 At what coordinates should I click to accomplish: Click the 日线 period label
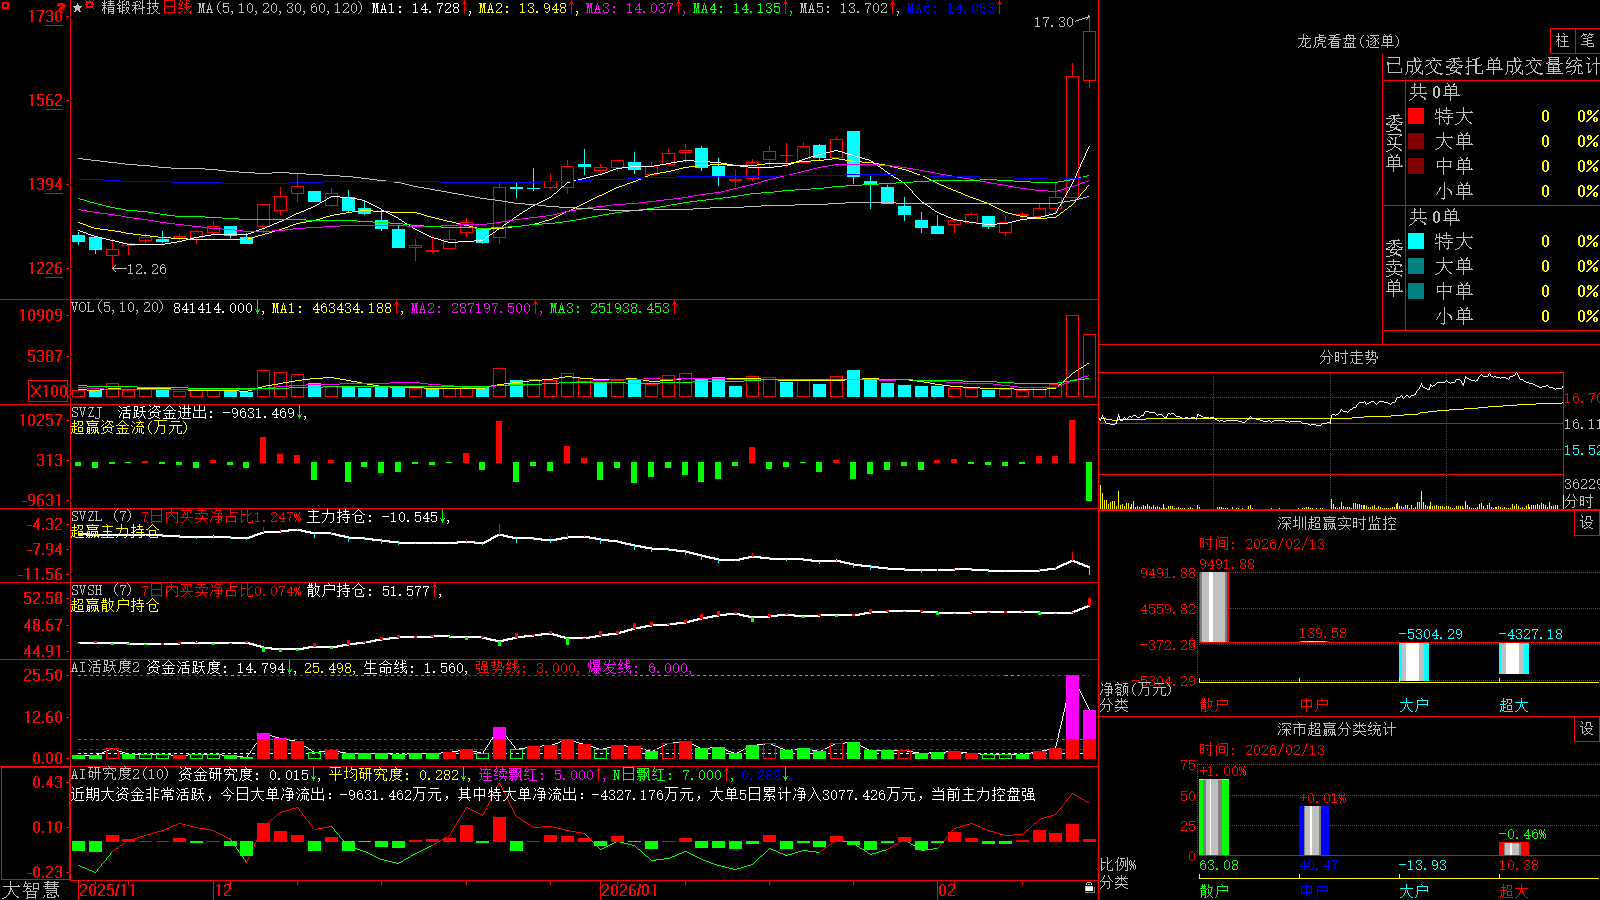point(177,8)
